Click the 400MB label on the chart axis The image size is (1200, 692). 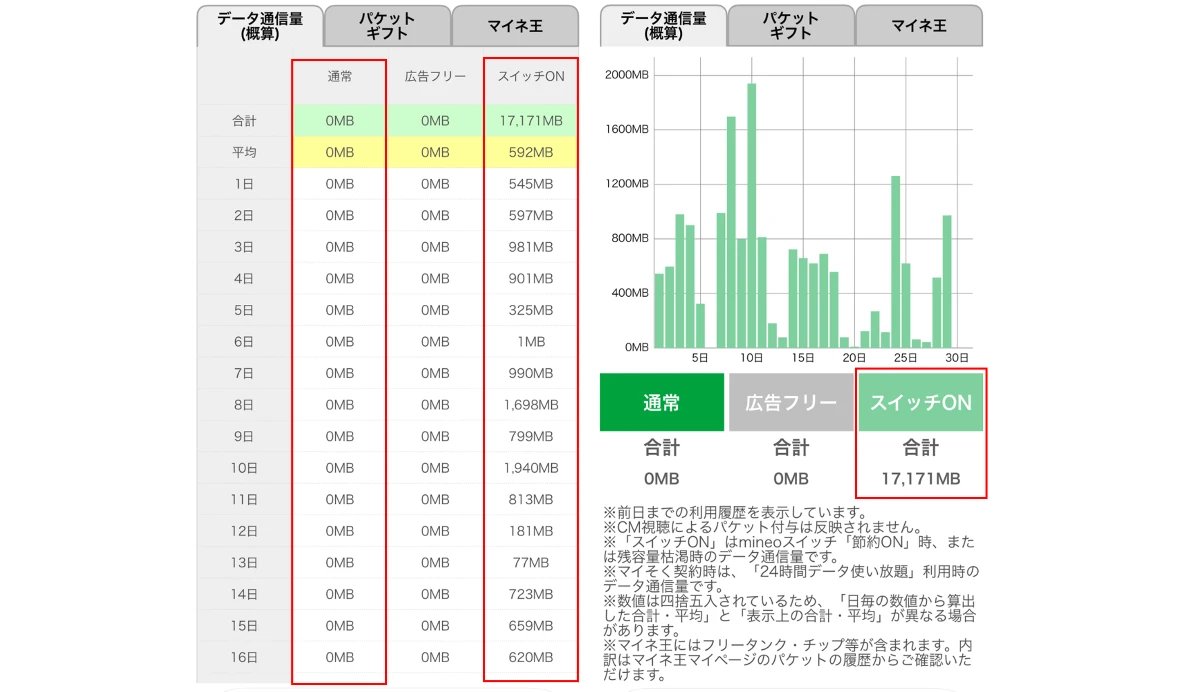click(630, 293)
